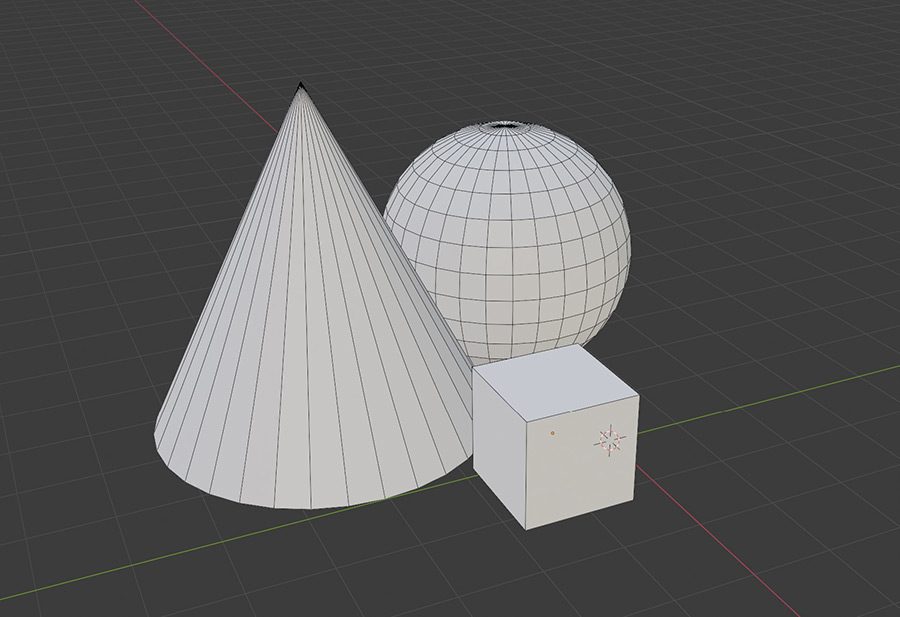
Task: Click the 3D cursor on the cube face
Action: pyautogui.click(x=610, y=438)
